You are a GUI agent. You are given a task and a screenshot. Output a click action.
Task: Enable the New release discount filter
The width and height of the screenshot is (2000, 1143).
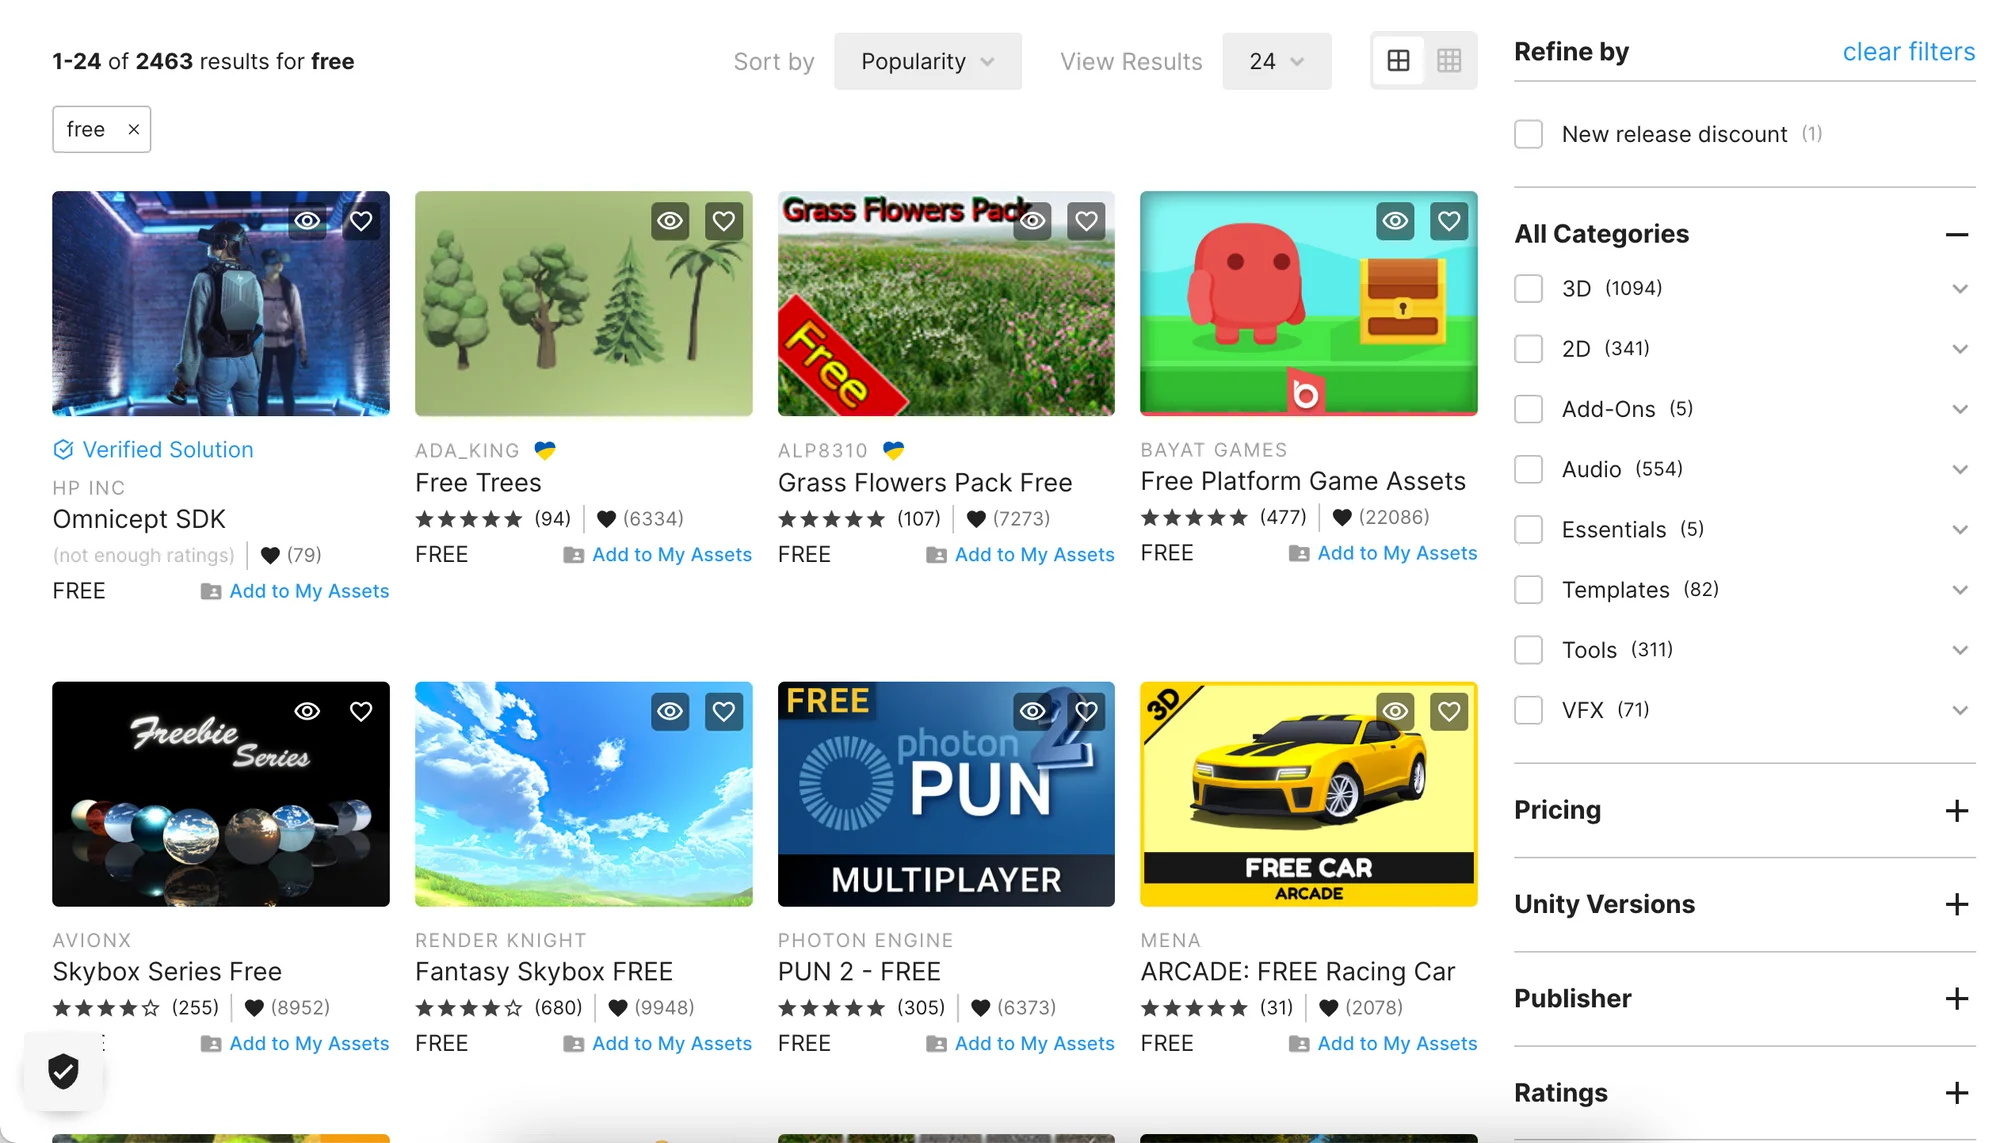[1528, 134]
